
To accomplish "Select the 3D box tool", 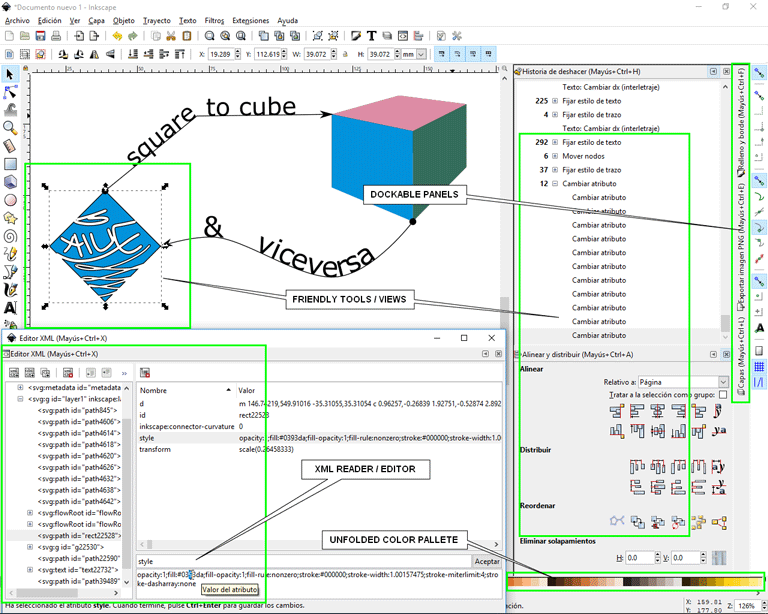I will 10,182.
